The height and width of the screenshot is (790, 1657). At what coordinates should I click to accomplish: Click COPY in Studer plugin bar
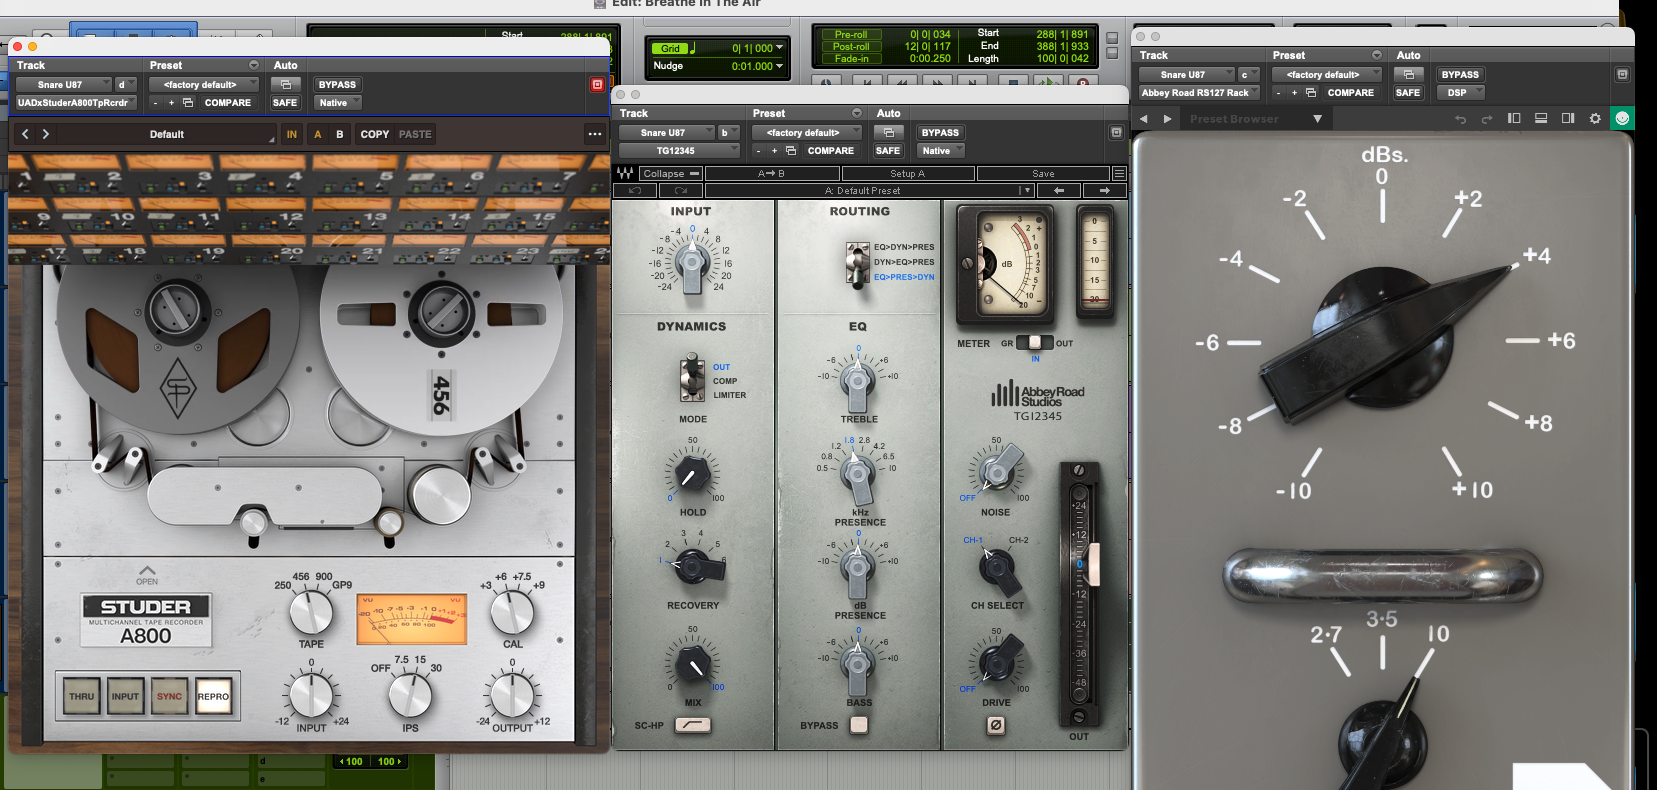click(x=375, y=134)
